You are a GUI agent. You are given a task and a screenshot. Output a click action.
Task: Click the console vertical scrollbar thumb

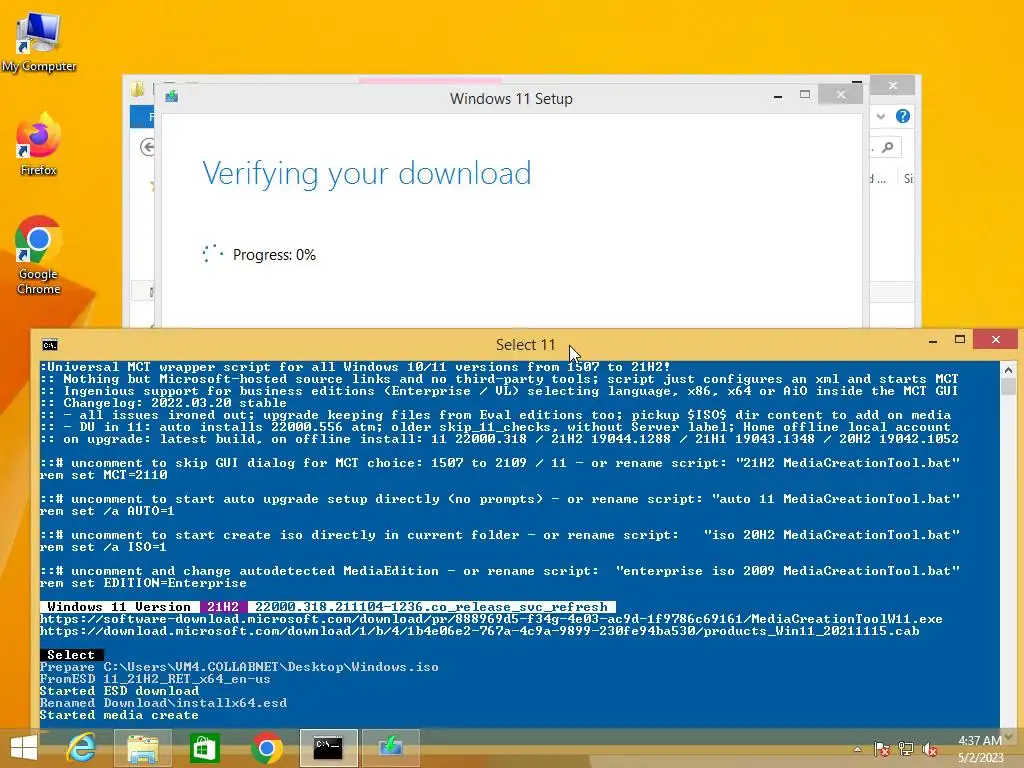tap(1008, 387)
